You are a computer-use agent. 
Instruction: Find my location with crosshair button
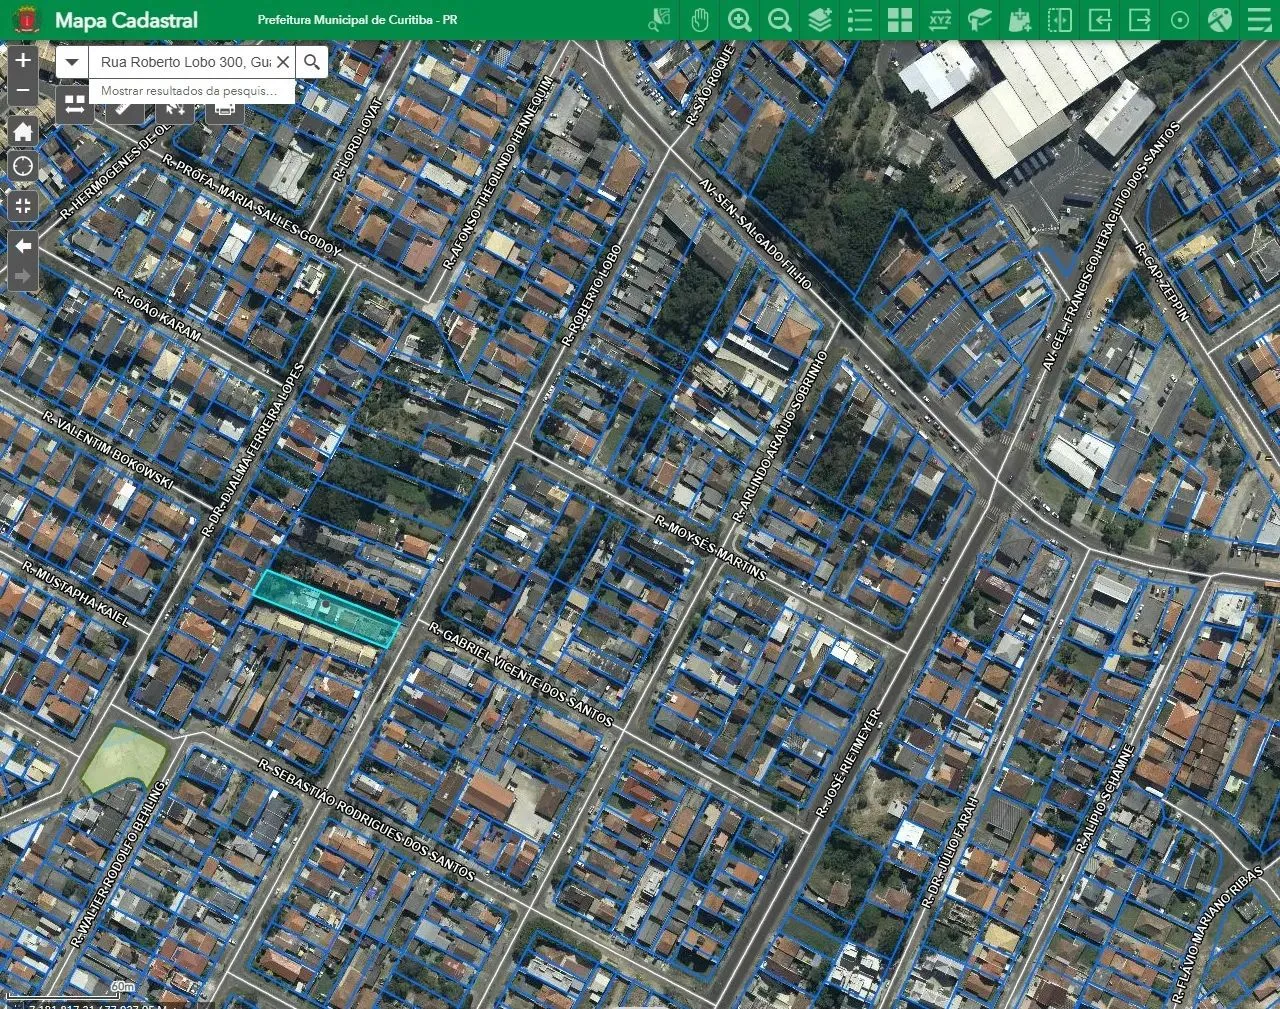[23, 168]
